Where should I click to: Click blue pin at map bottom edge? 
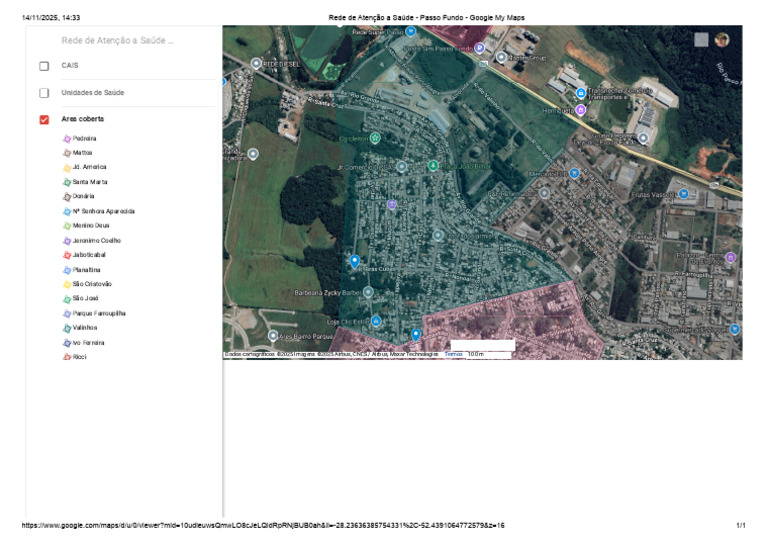[x=415, y=335]
